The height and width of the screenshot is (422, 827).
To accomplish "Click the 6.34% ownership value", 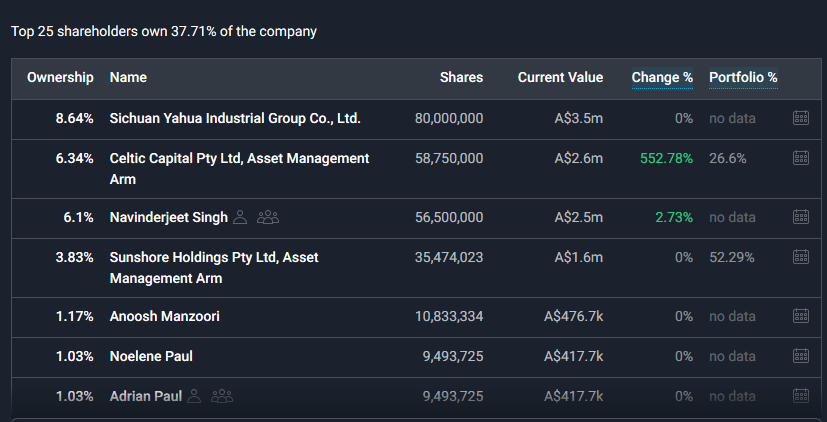I will pyautogui.click(x=74, y=158).
